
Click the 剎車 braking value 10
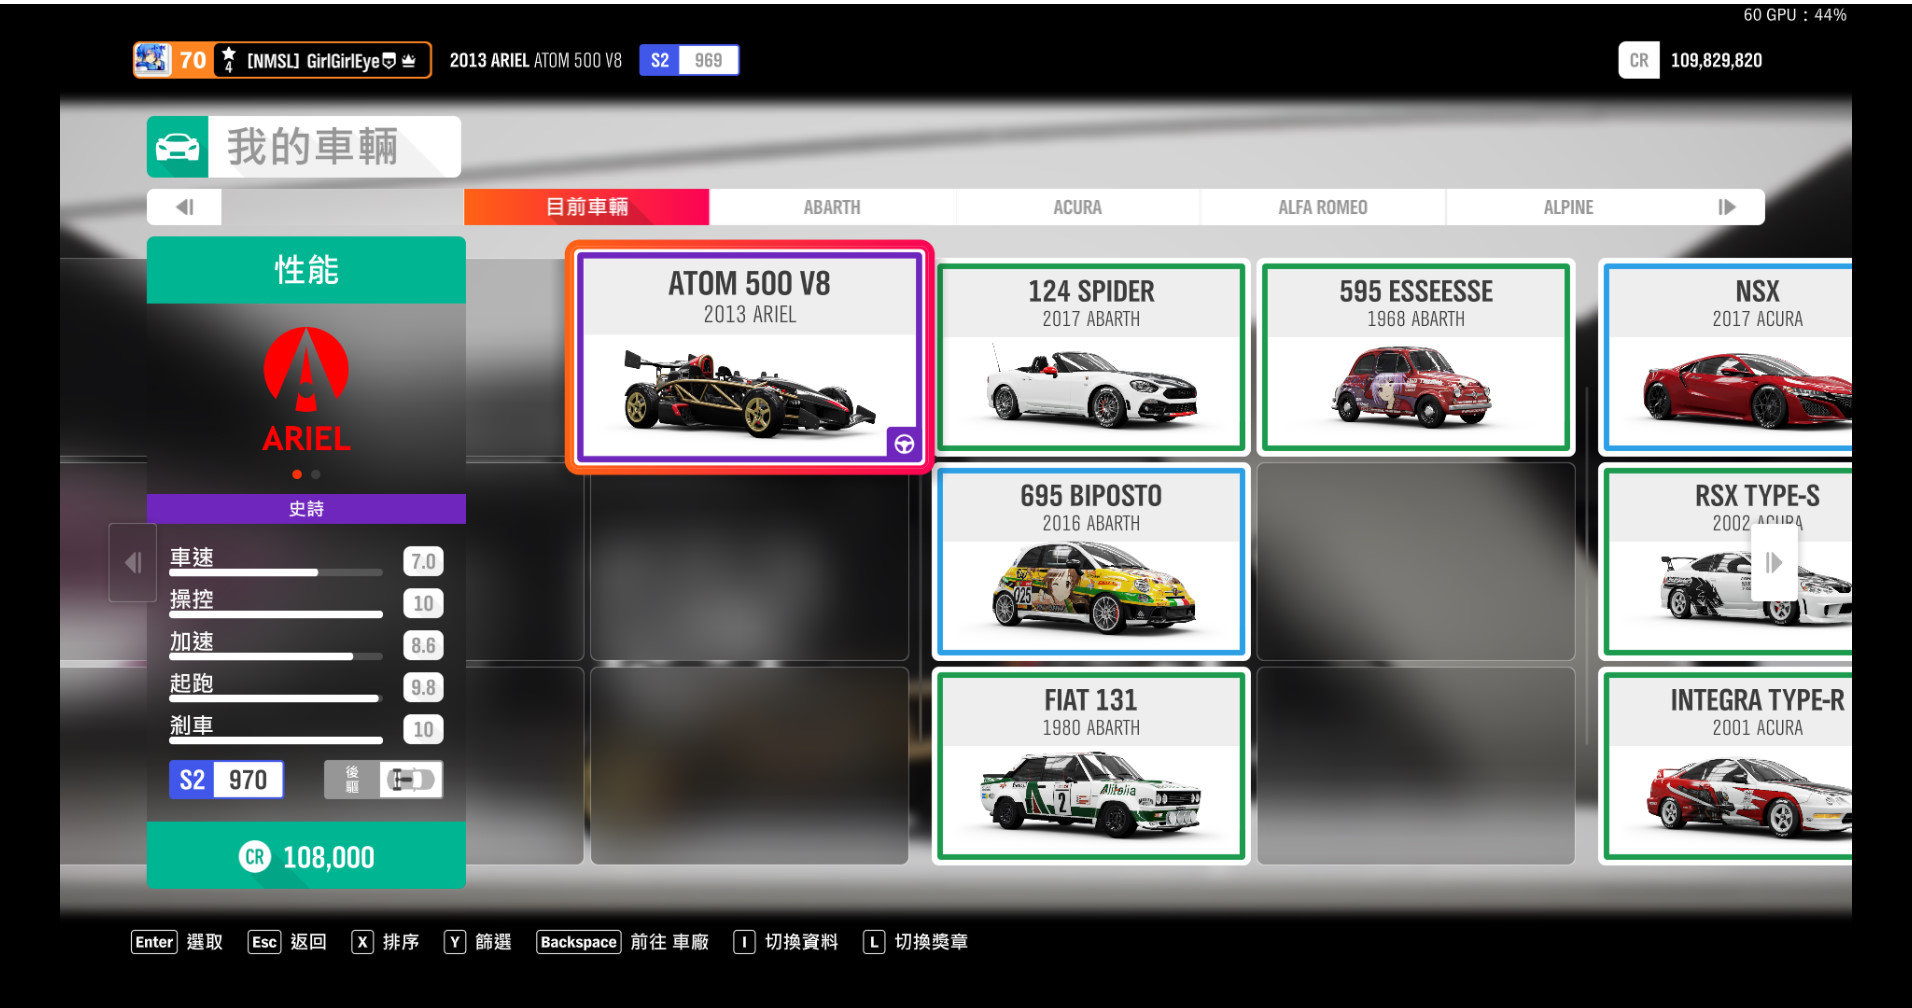[x=423, y=729]
